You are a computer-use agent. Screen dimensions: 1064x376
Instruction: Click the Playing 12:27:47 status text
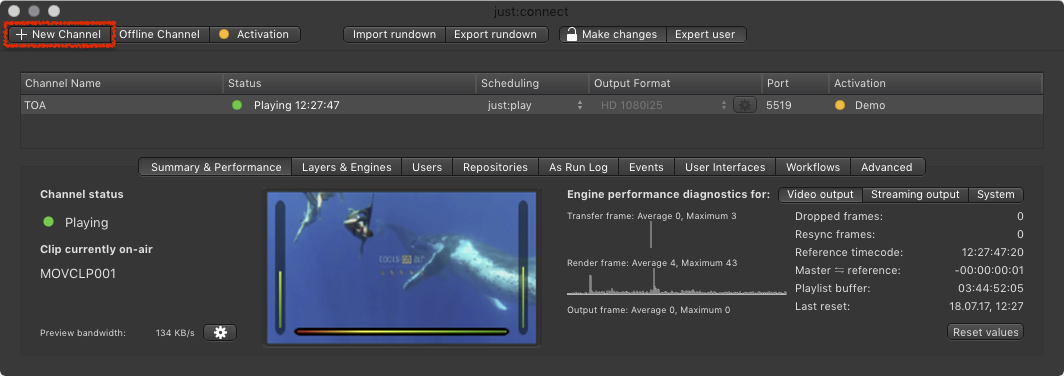click(x=297, y=105)
